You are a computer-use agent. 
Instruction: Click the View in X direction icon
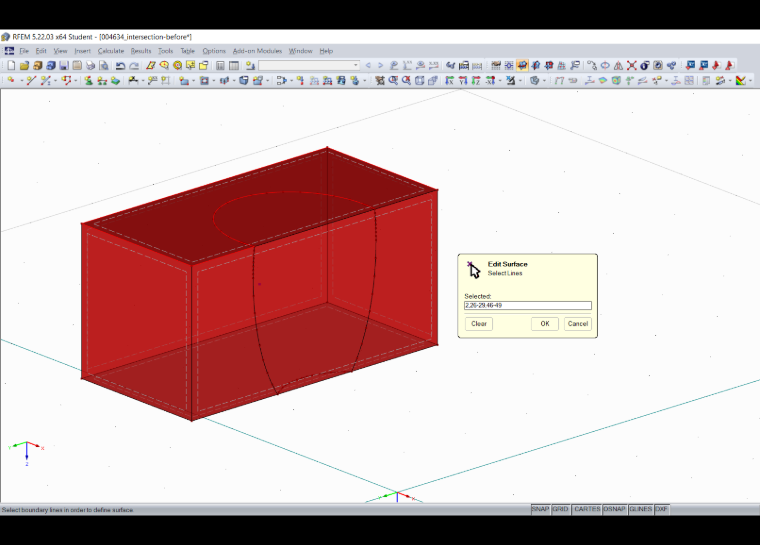(450, 80)
